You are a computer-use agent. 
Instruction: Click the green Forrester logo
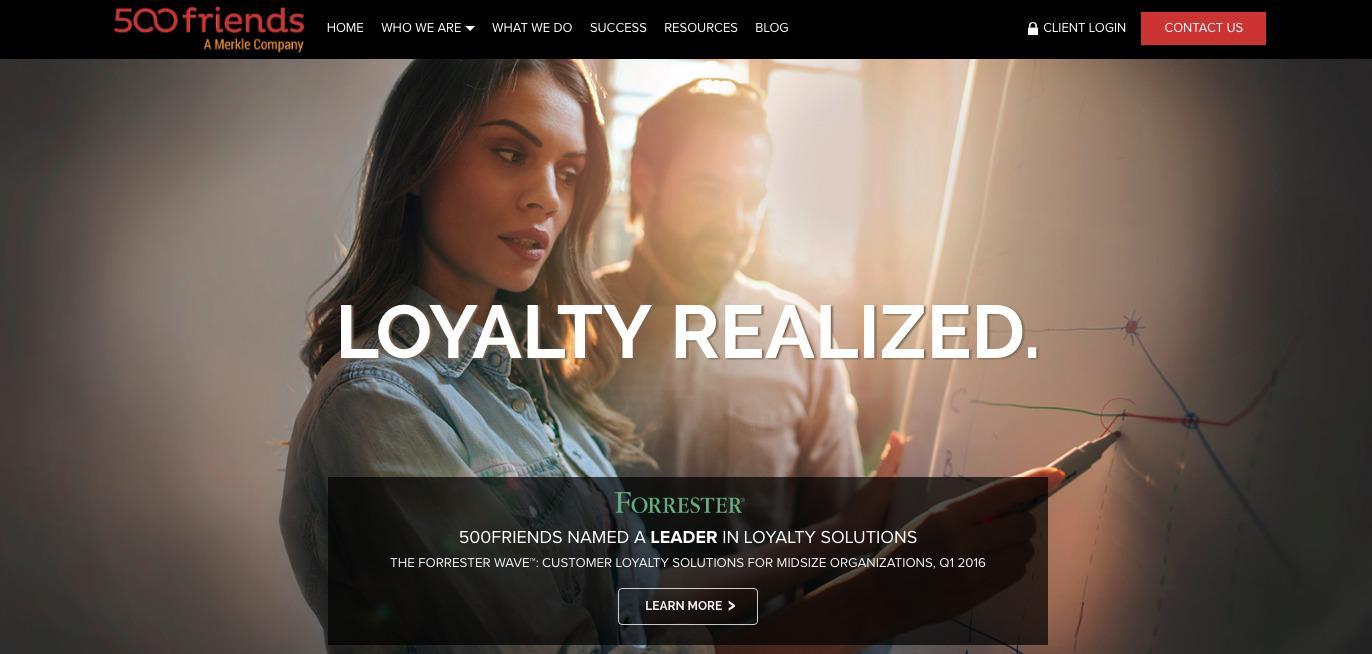tap(680, 503)
